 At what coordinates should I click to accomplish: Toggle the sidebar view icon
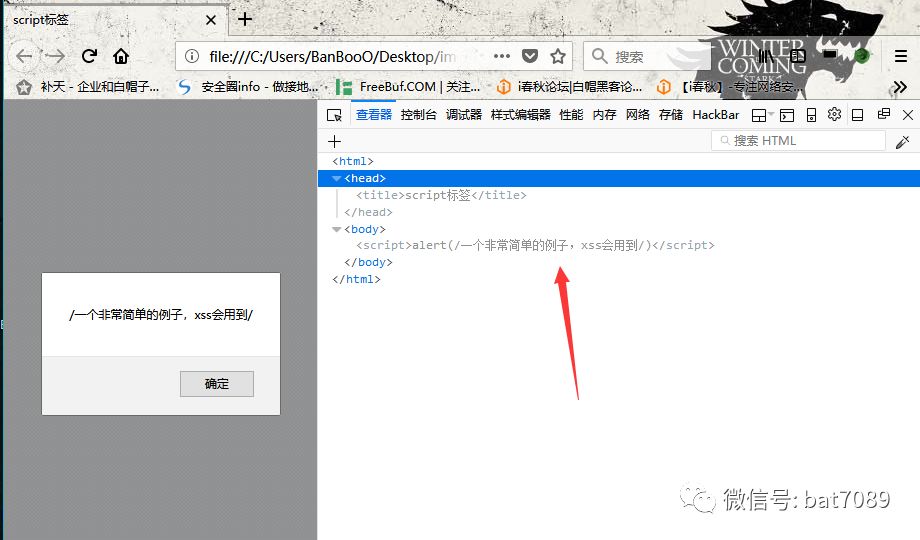coord(798,56)
